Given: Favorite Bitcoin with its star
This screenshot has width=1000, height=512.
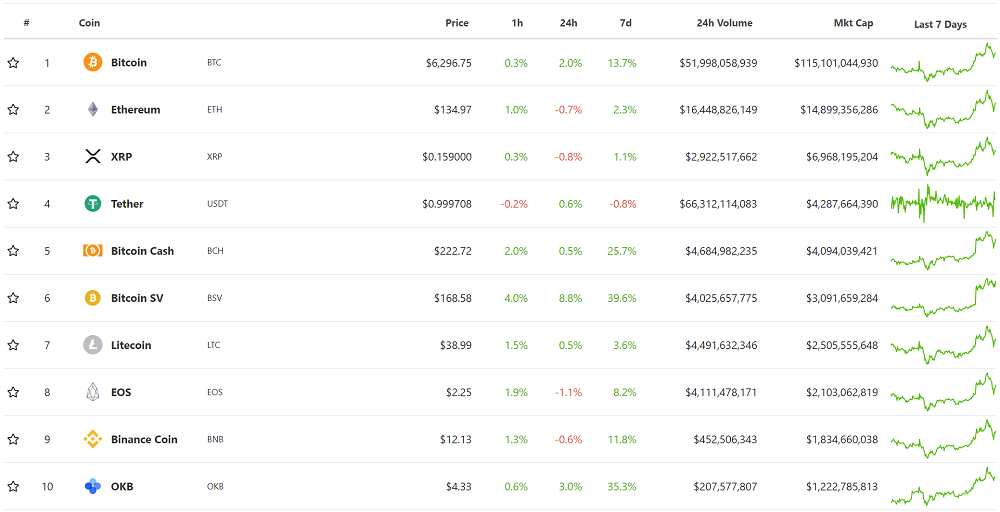Looking at the screenshot, I should [13, 62].
